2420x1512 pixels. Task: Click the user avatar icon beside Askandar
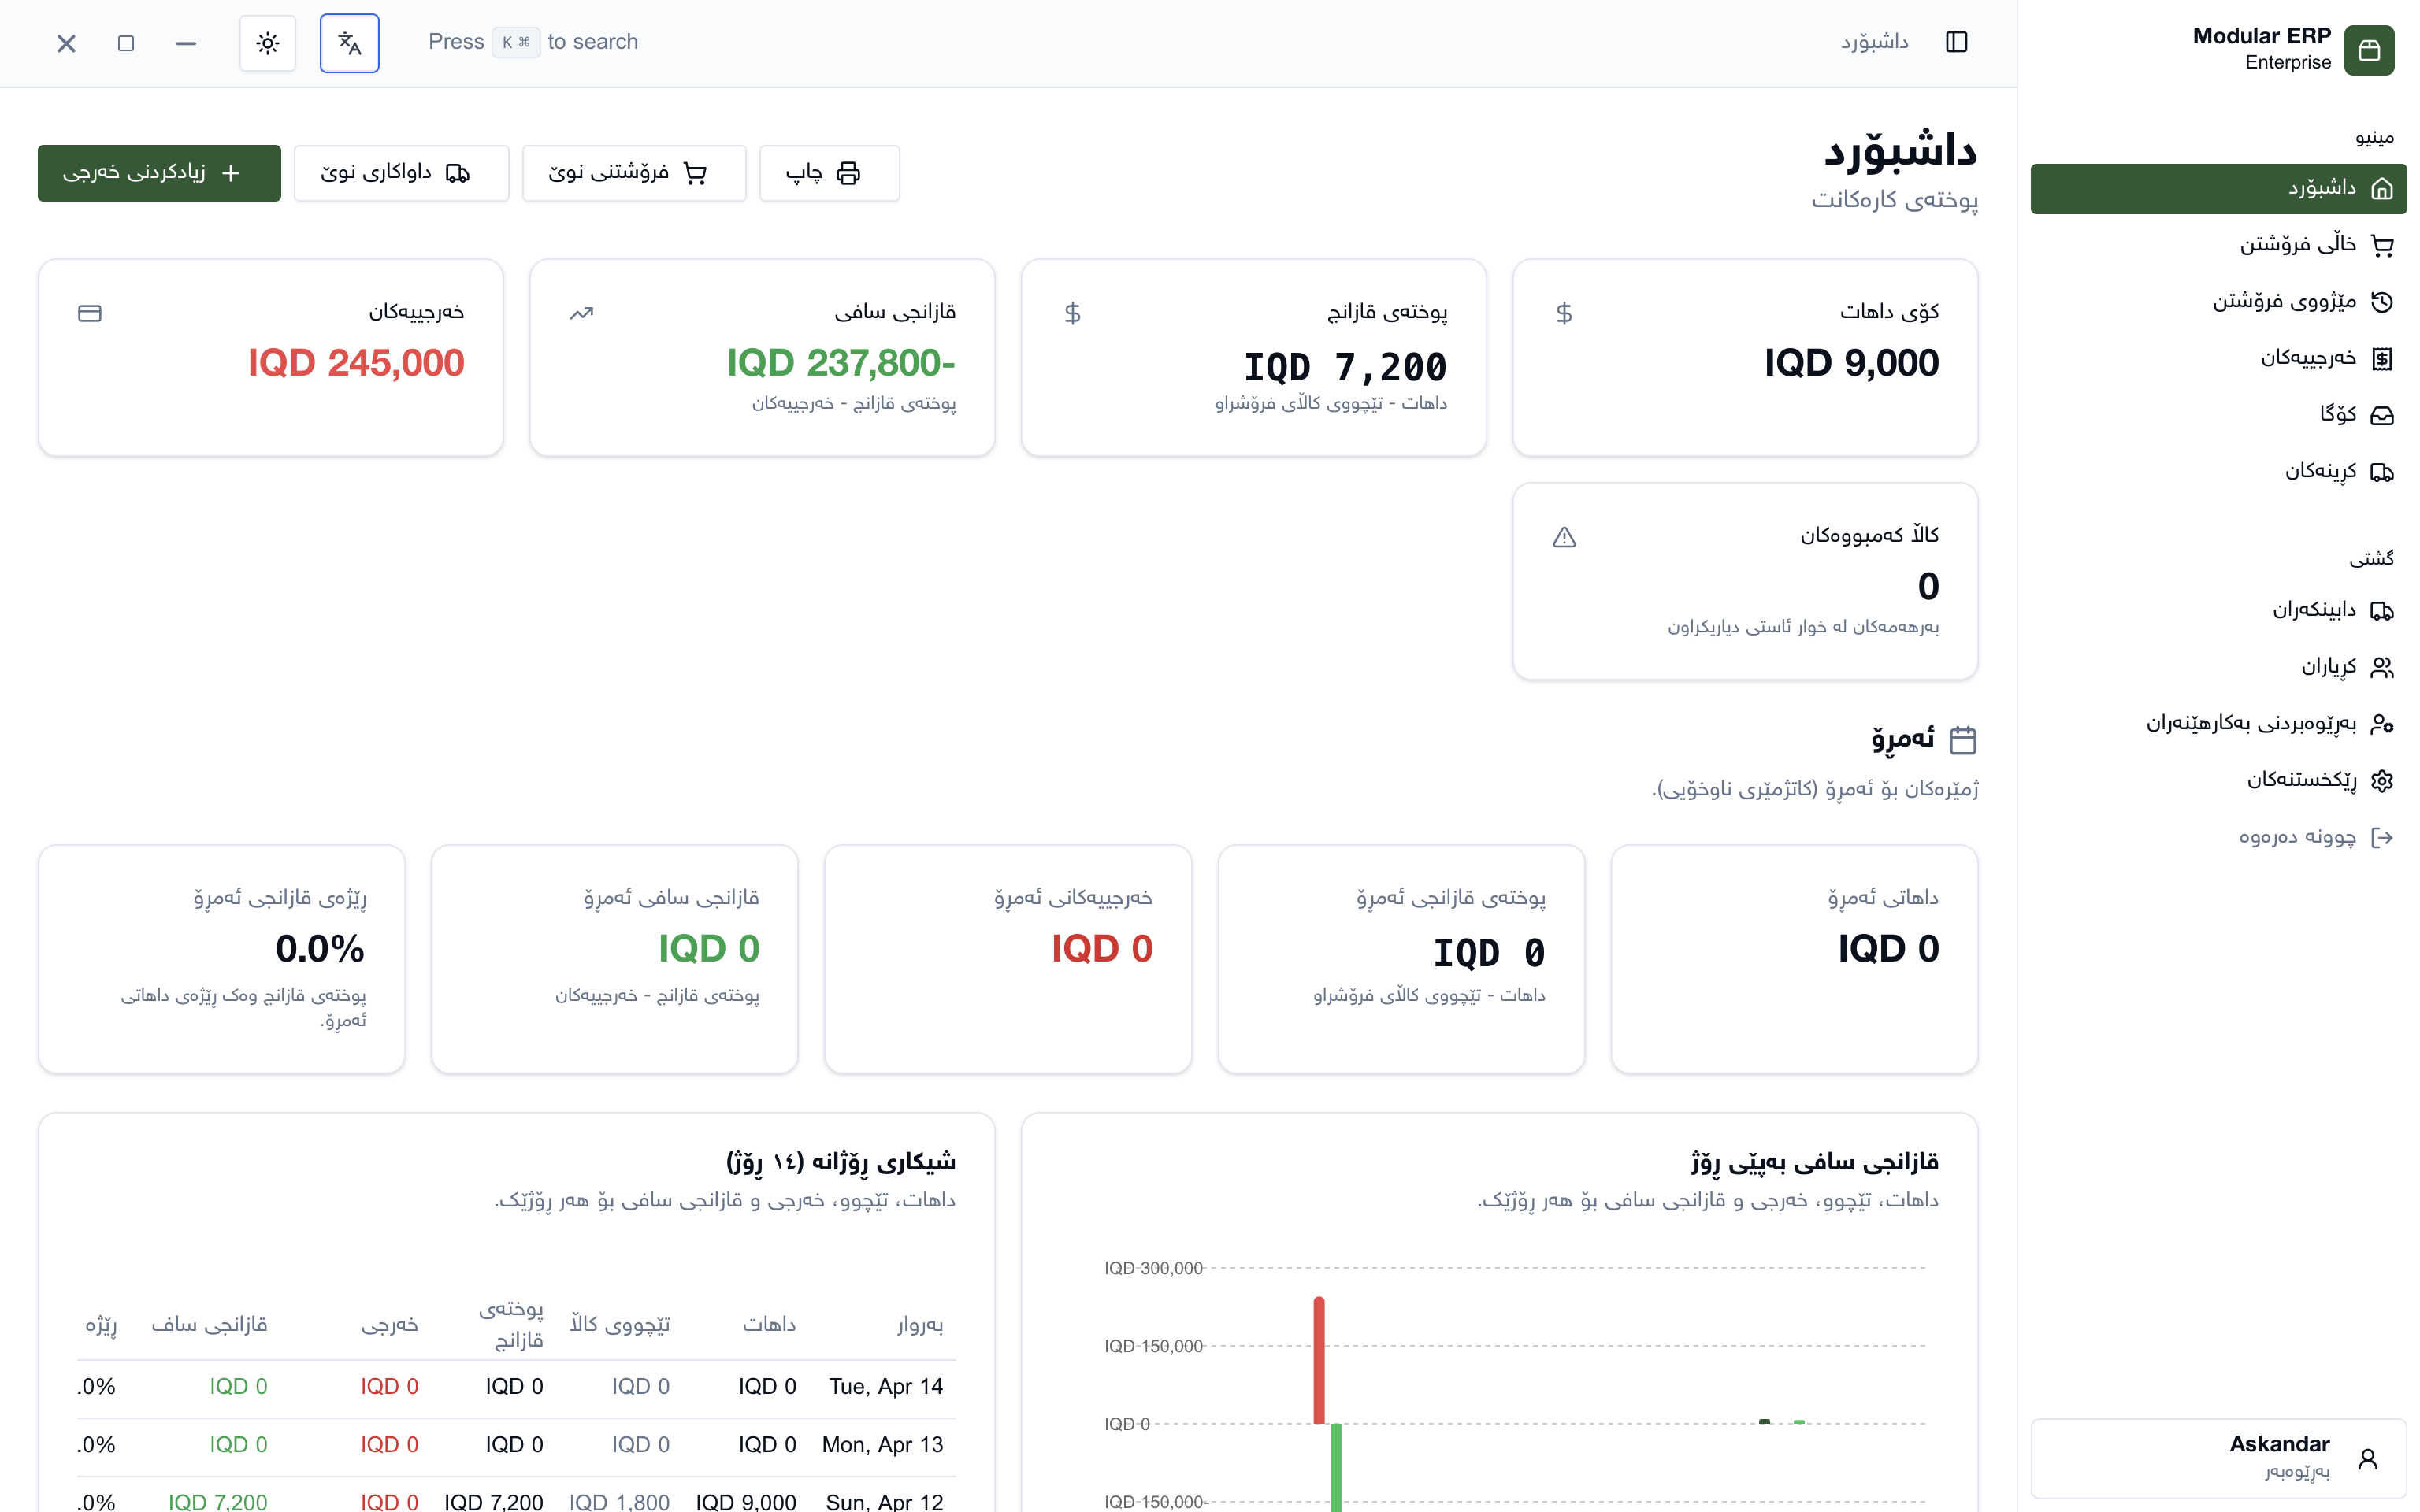pyautogui.click(x=2367, y=1459)
